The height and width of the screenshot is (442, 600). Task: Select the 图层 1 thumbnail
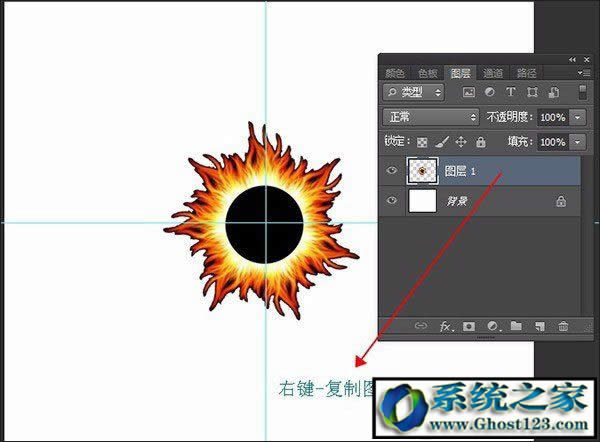[x=422, y=171]
